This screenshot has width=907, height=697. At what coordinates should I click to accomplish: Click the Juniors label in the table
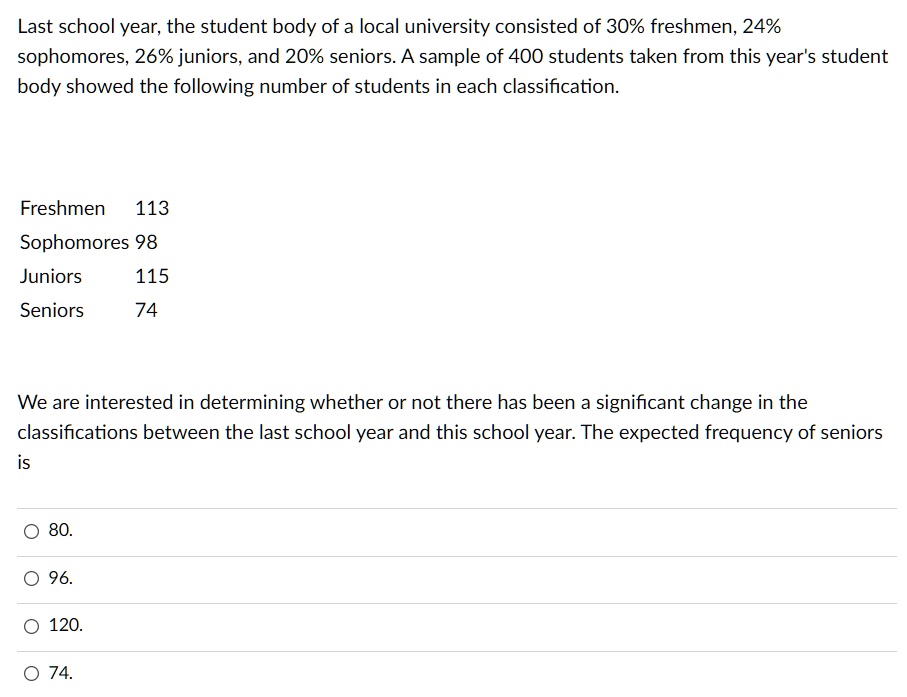pyautogui.click(x=50, y=276)
